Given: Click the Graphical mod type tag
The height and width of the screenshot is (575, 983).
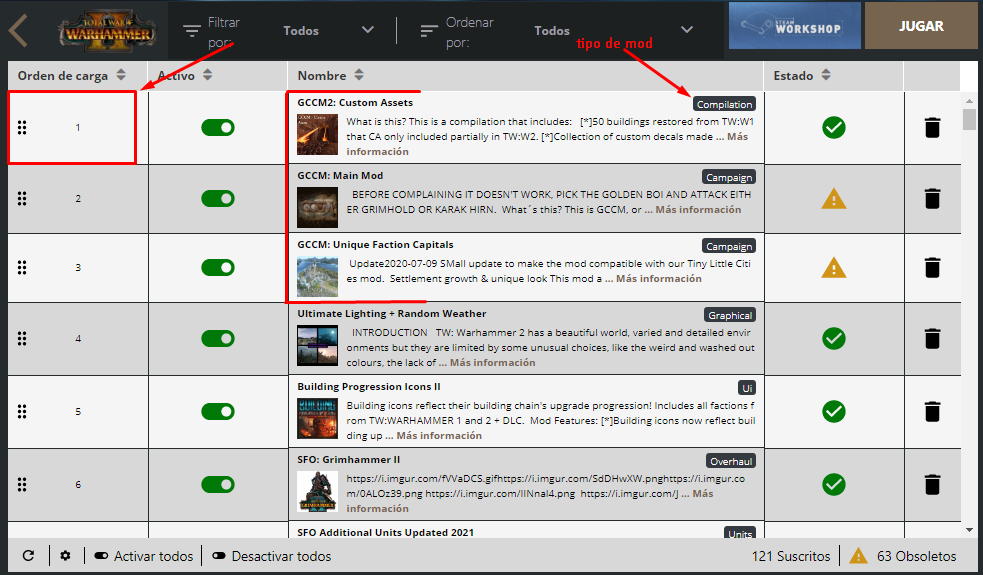Looking at the screenshot, I should 730,315.
